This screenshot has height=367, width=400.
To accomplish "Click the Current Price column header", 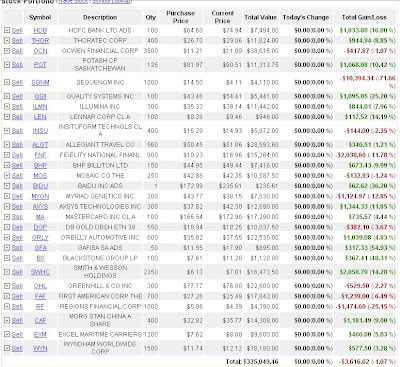I will tap(222, 17).
